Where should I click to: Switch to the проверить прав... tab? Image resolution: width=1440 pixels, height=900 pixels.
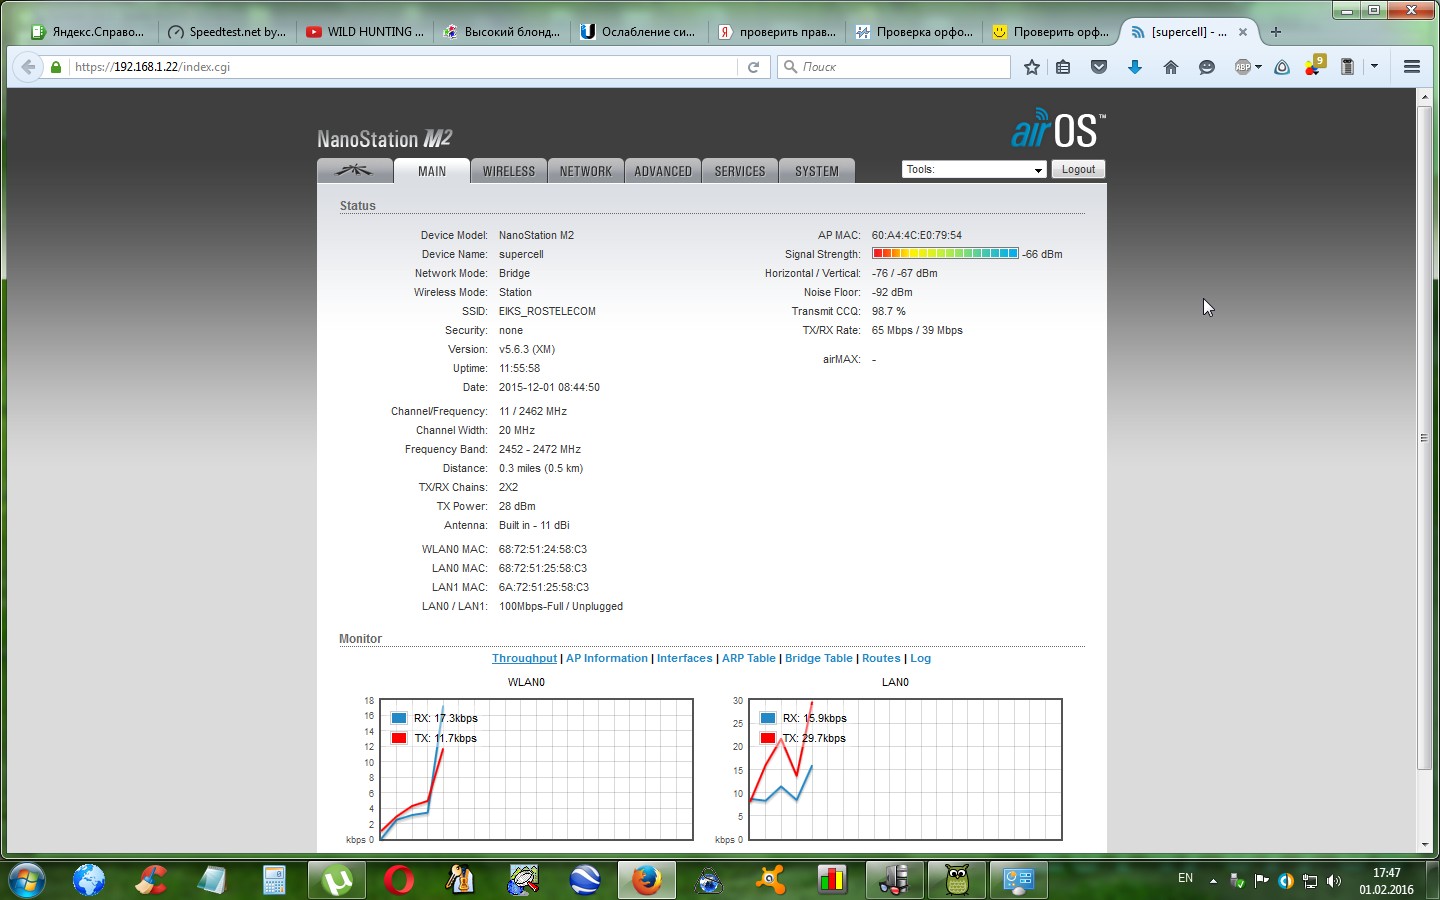coord(776,32)
